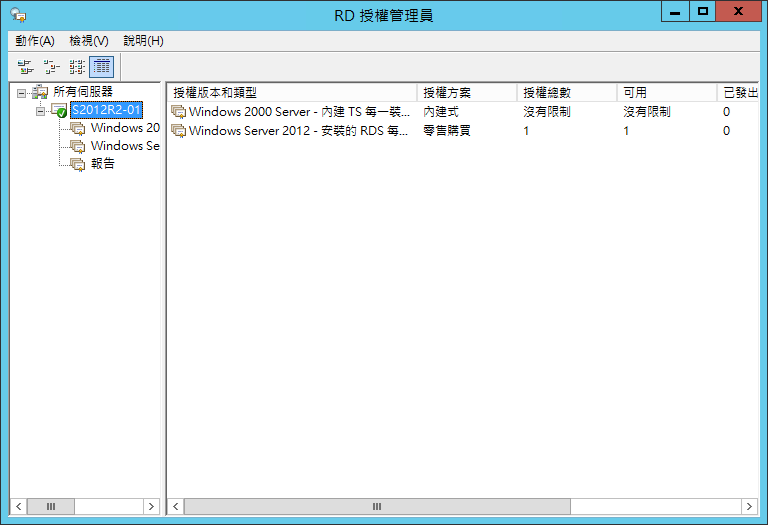Click the S2012R2-01 activated server icon
Screen dimensions: 768x525
pos(59,110)
